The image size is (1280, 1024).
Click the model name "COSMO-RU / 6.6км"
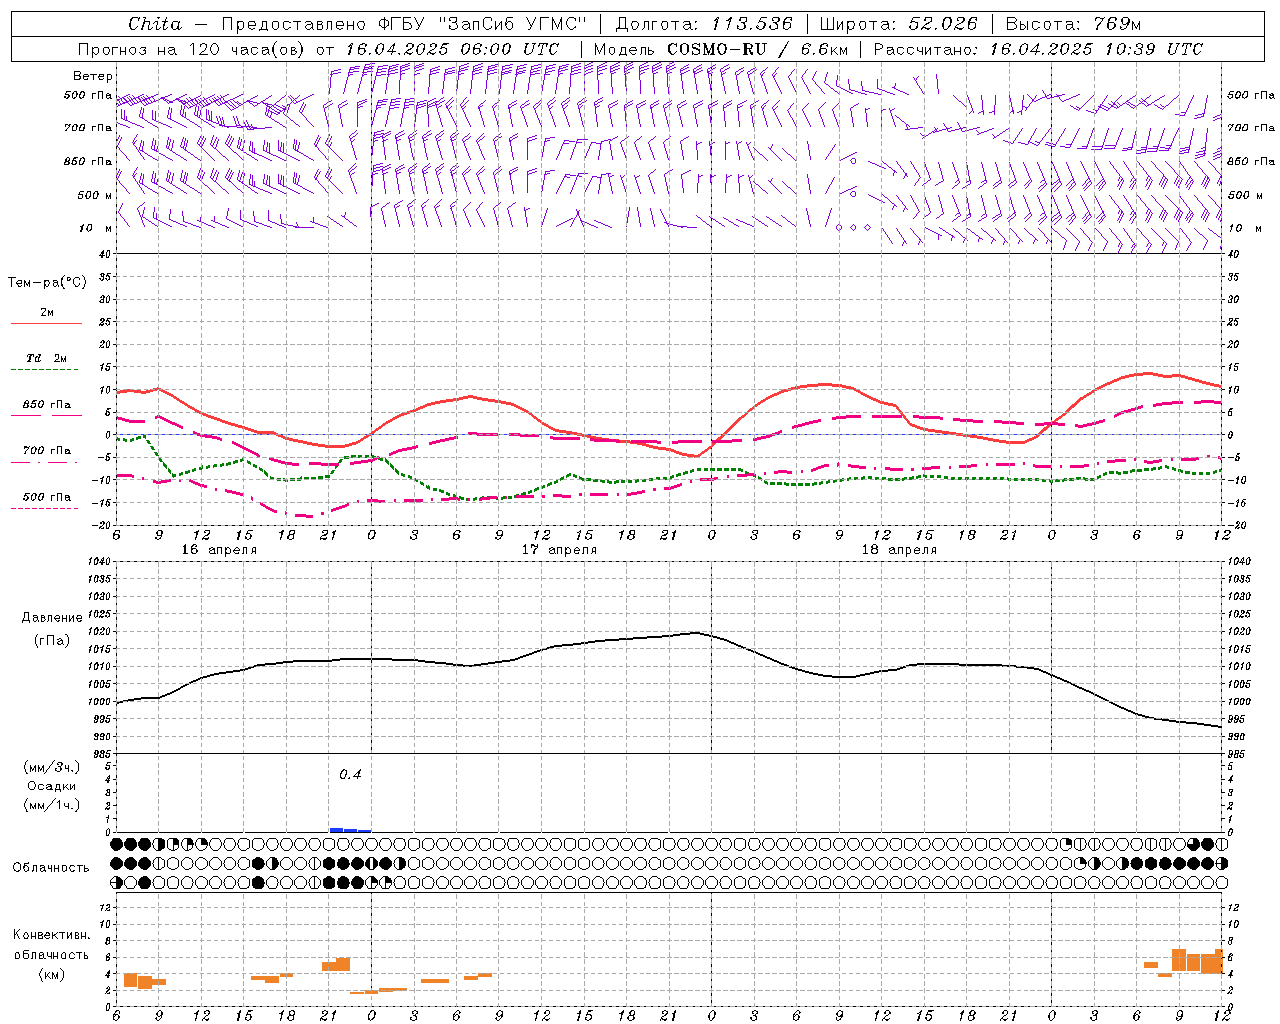[758, 49]
